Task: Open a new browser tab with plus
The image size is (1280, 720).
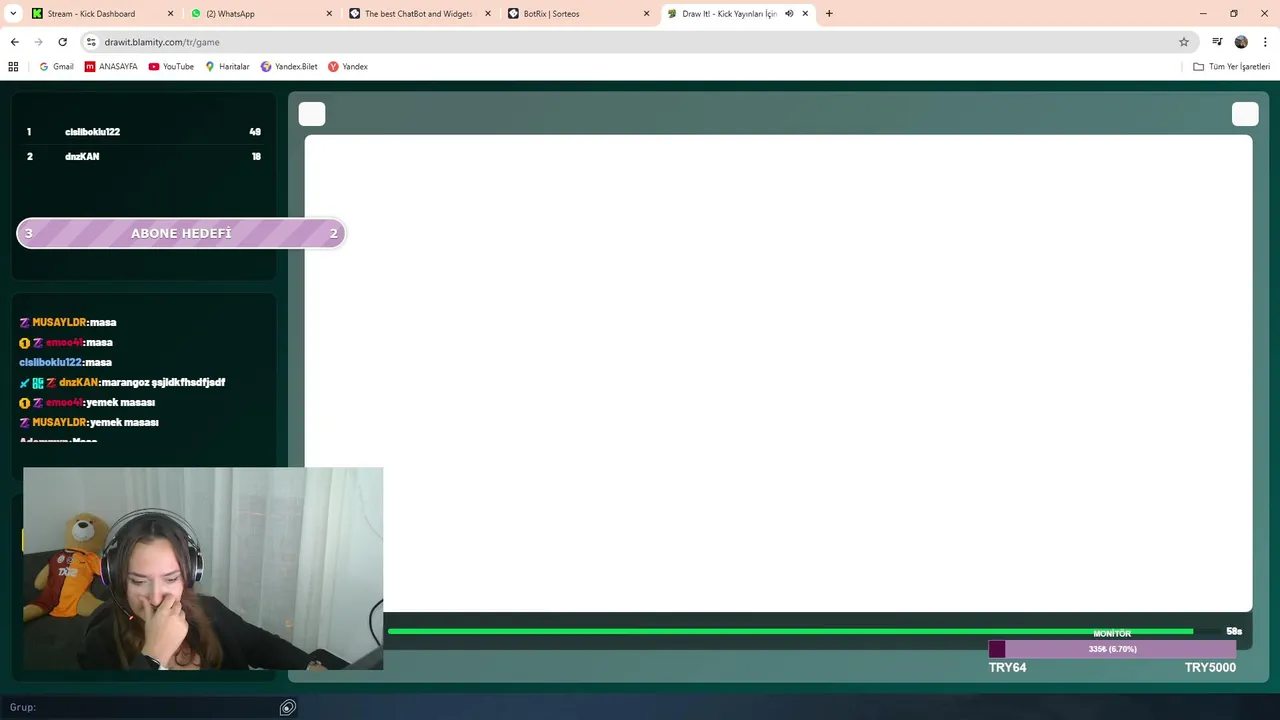Action: click(x=829, y=14)
